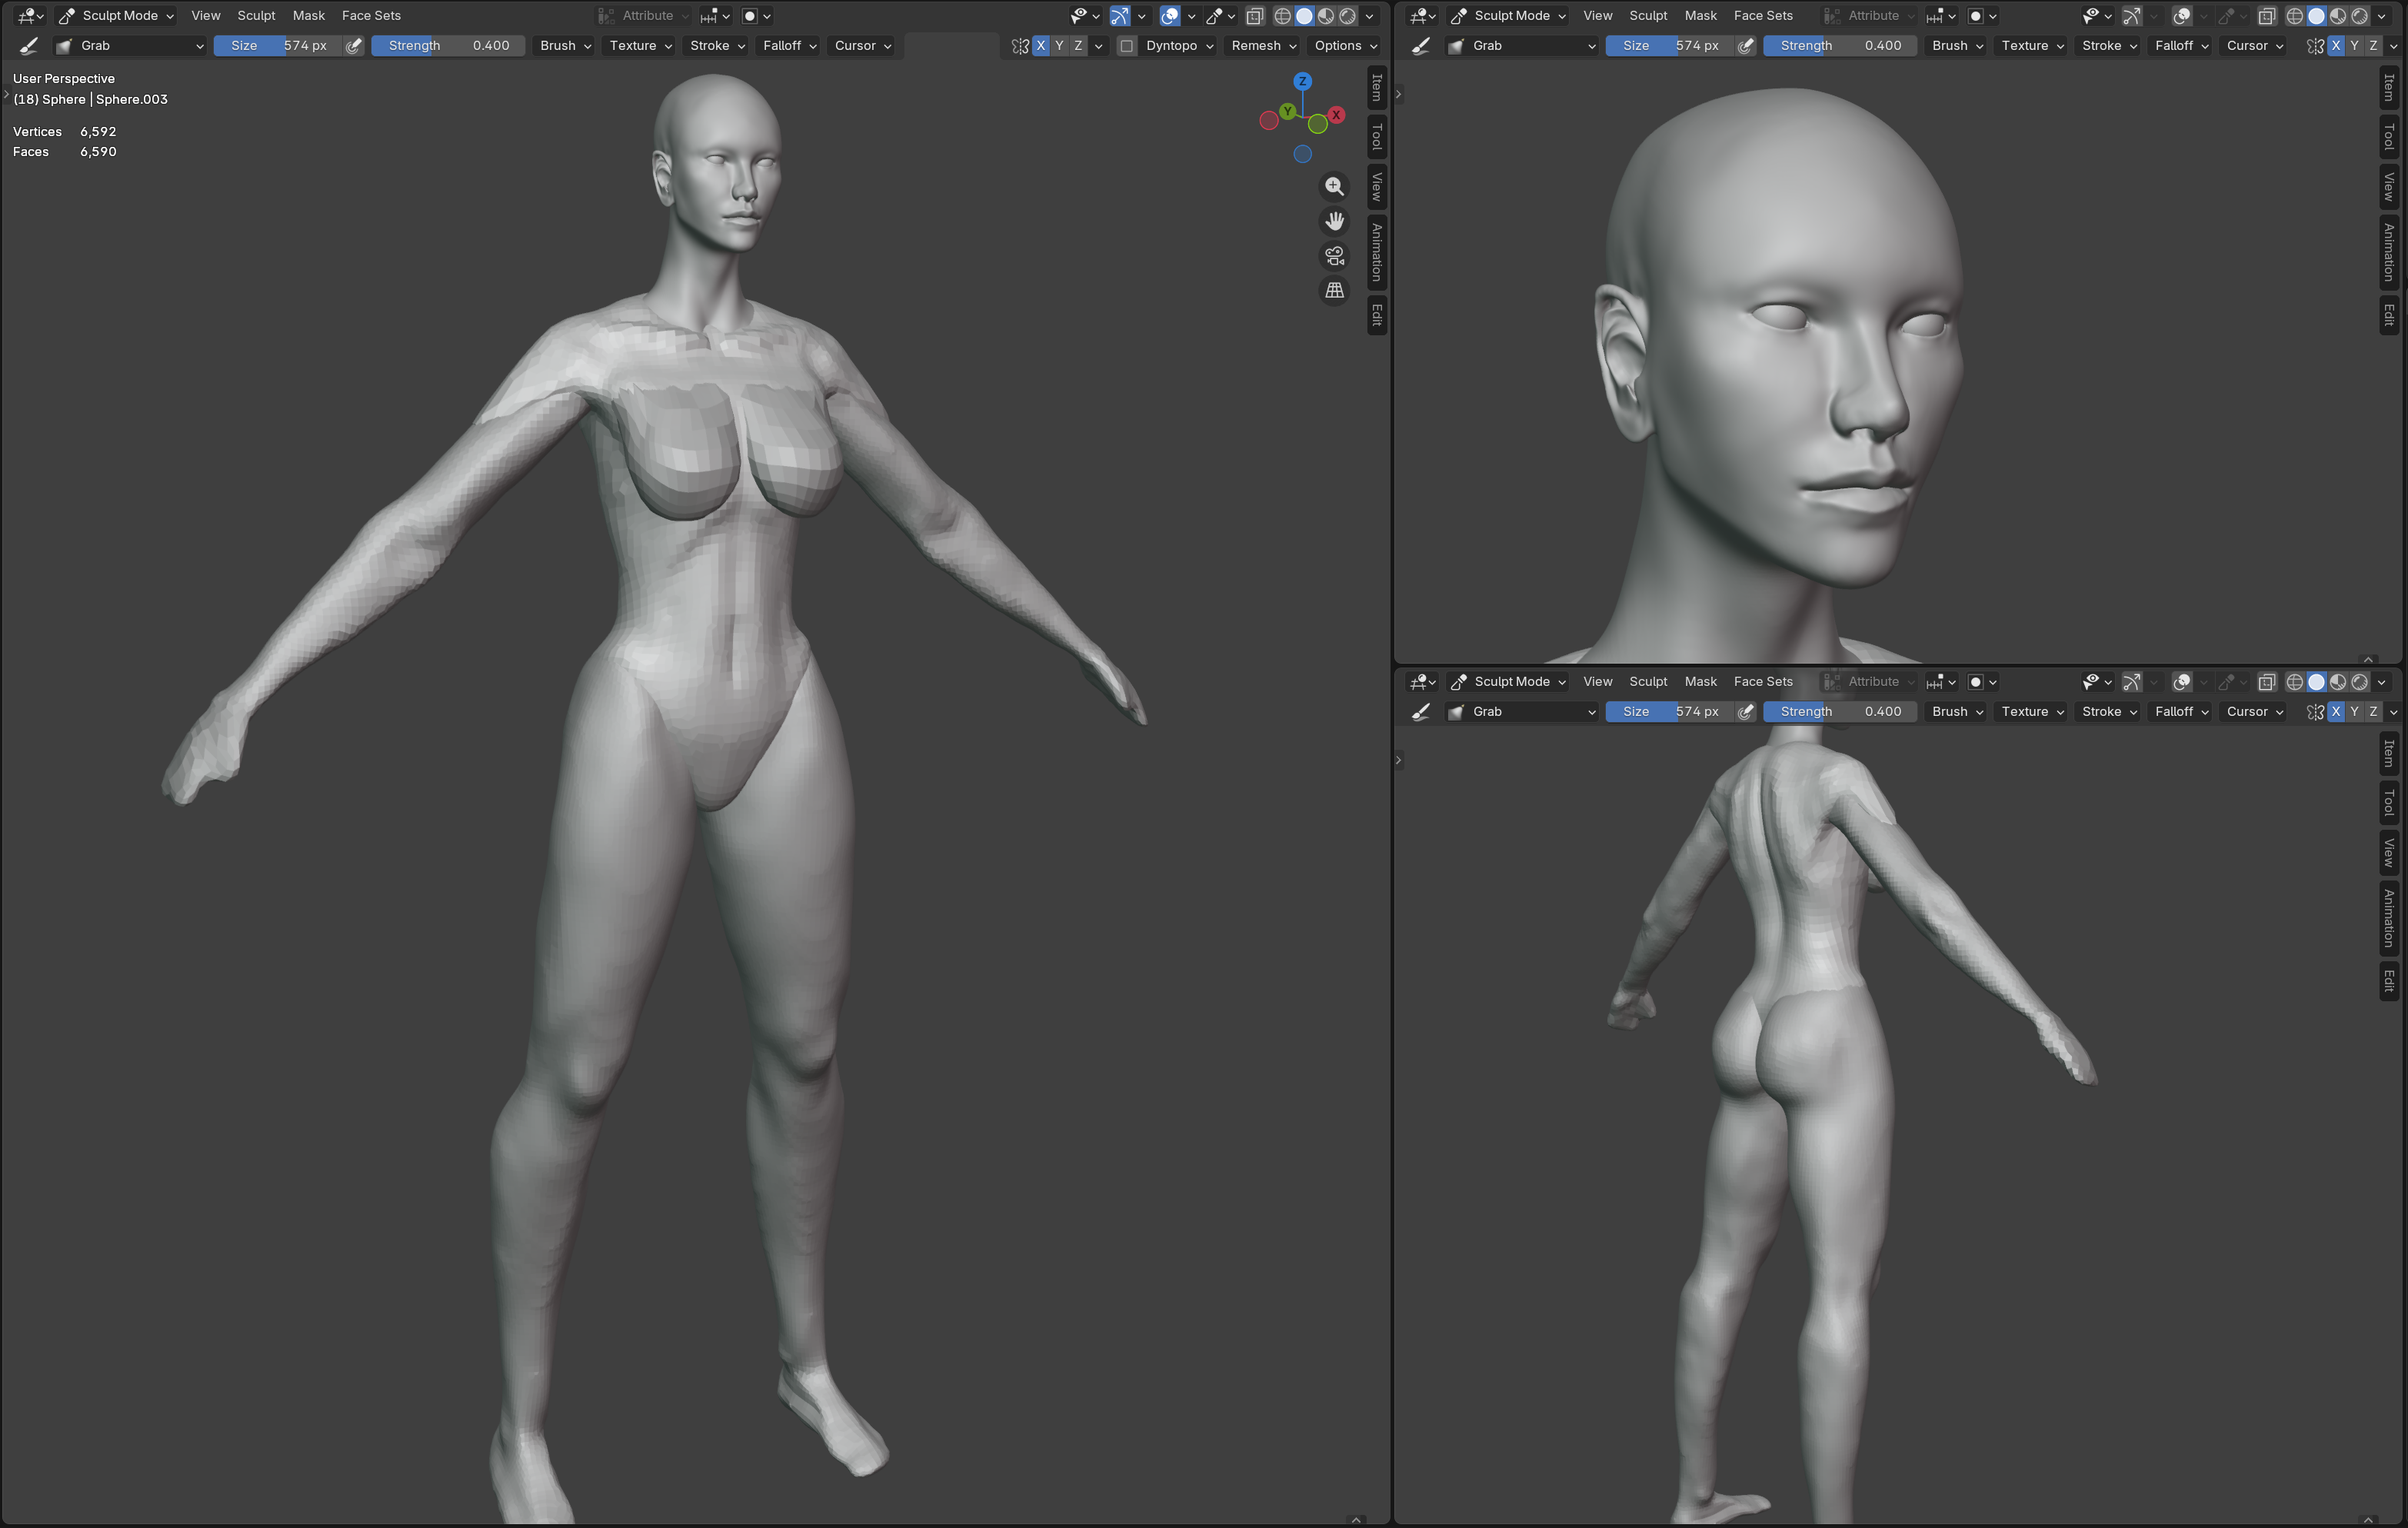Toggle X-ray icon in left viewport header

click(1255, 16)
